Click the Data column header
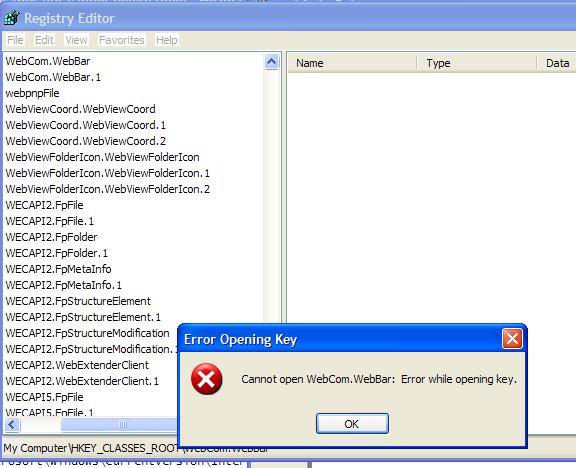Image resolution: width=576 pixels, height=468 pixels. tap(557, 63)
